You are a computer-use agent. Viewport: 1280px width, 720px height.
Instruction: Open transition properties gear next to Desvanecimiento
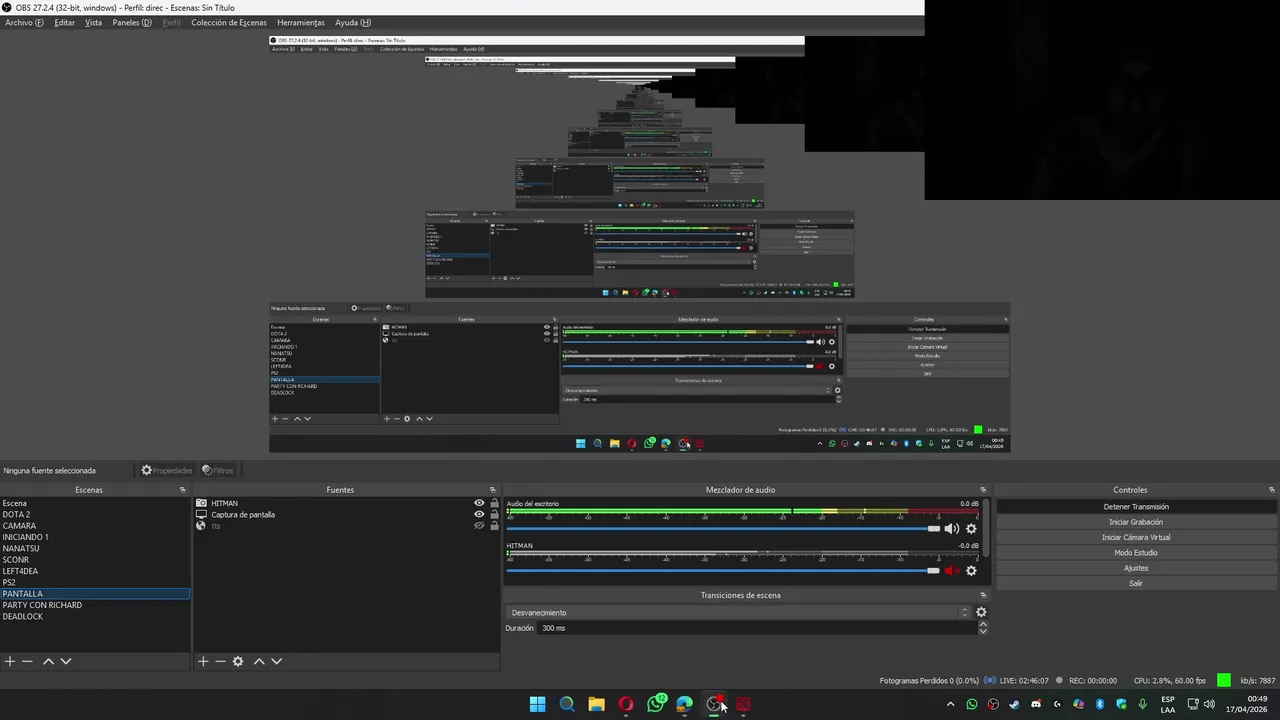pos(981,612)
